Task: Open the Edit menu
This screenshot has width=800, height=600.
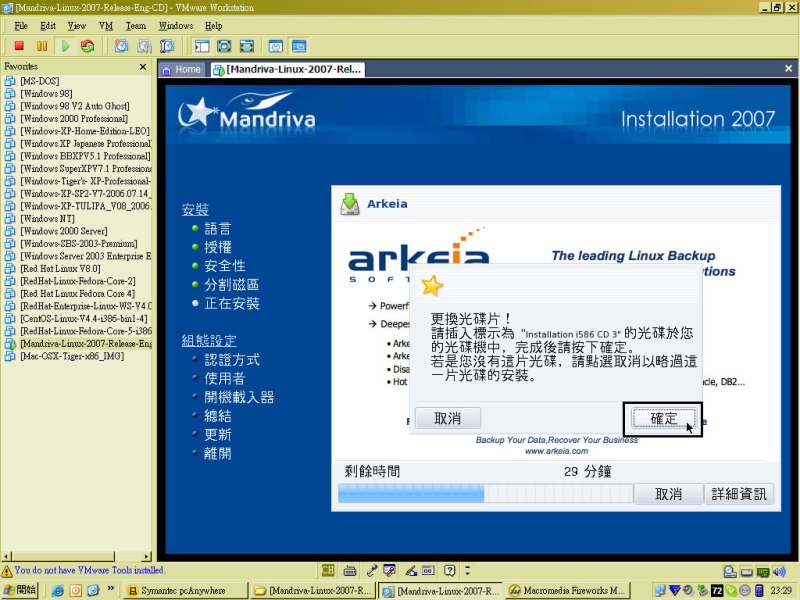Action: pyautogui.click(x=48, y=26)
